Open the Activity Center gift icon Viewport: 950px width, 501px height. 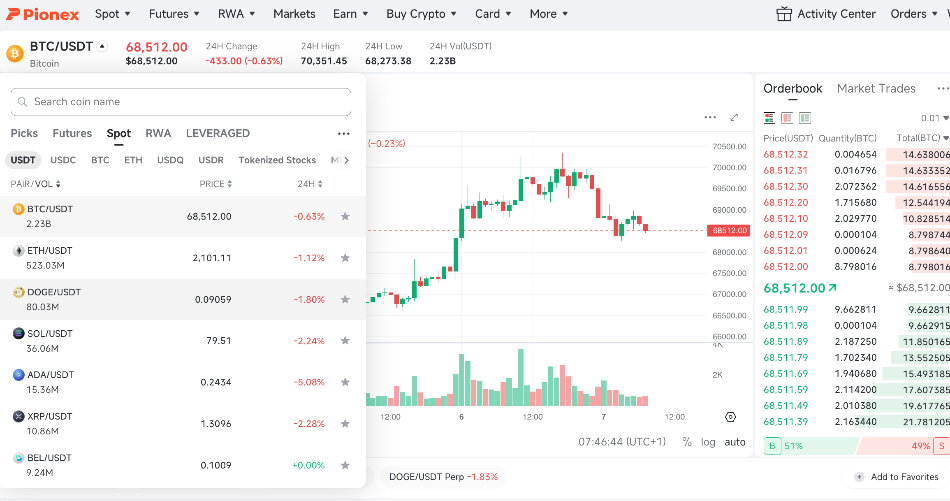(x=784, y=13)
